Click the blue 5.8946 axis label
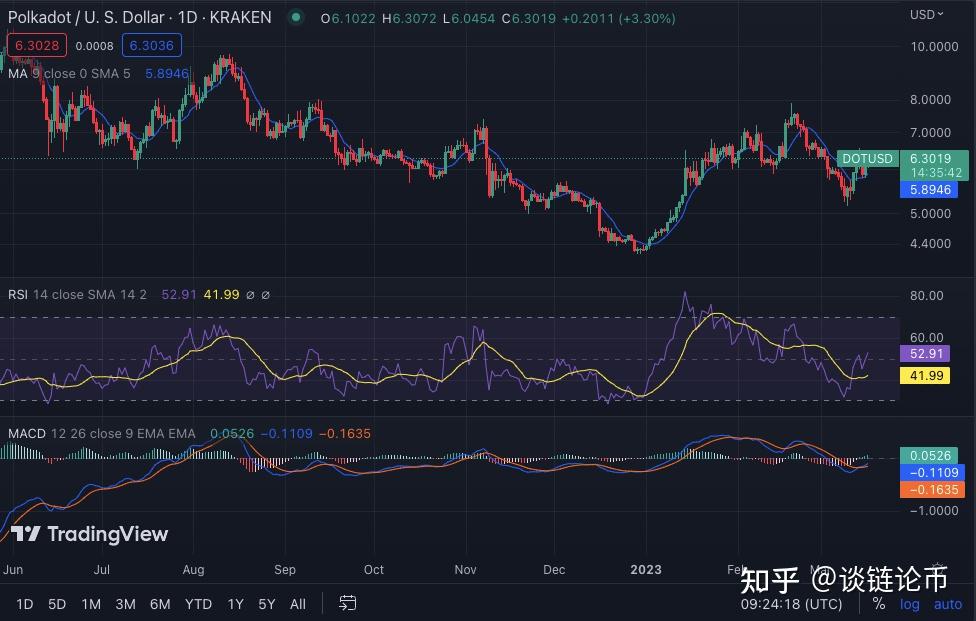 (929, 190)
